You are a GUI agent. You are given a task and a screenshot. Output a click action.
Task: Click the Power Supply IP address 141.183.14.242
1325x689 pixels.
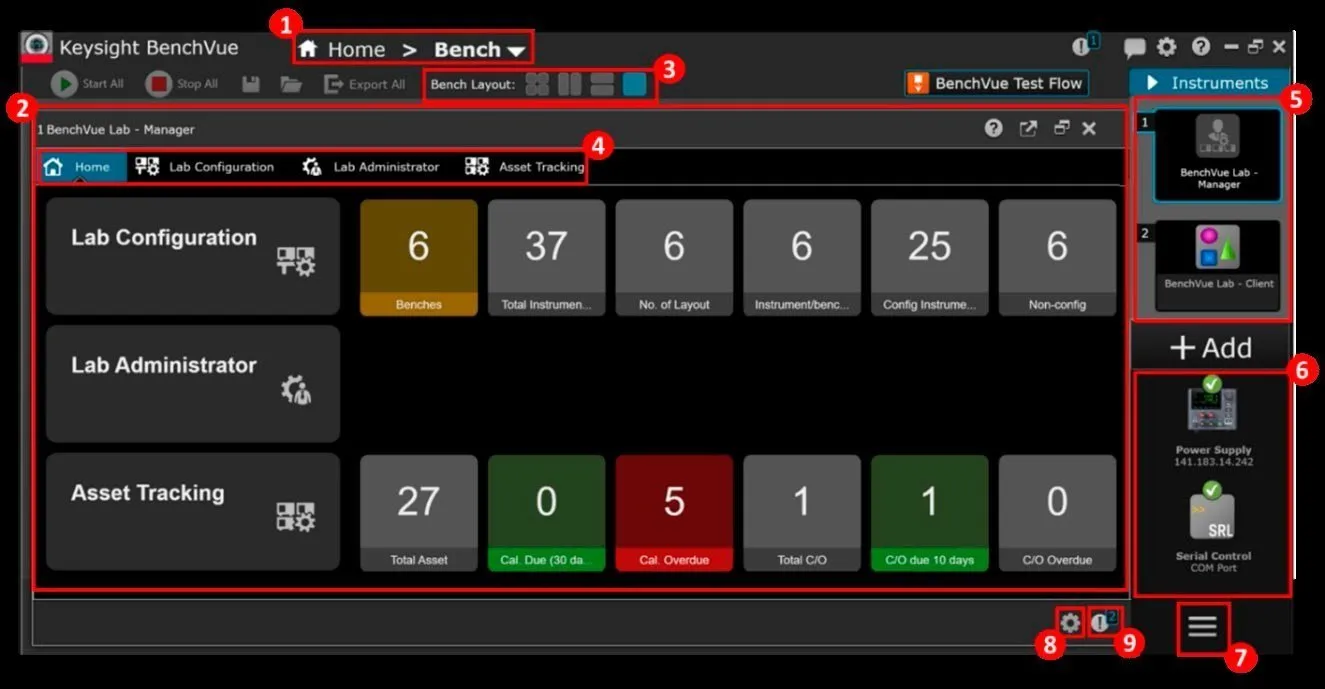tap(1212, 462)
